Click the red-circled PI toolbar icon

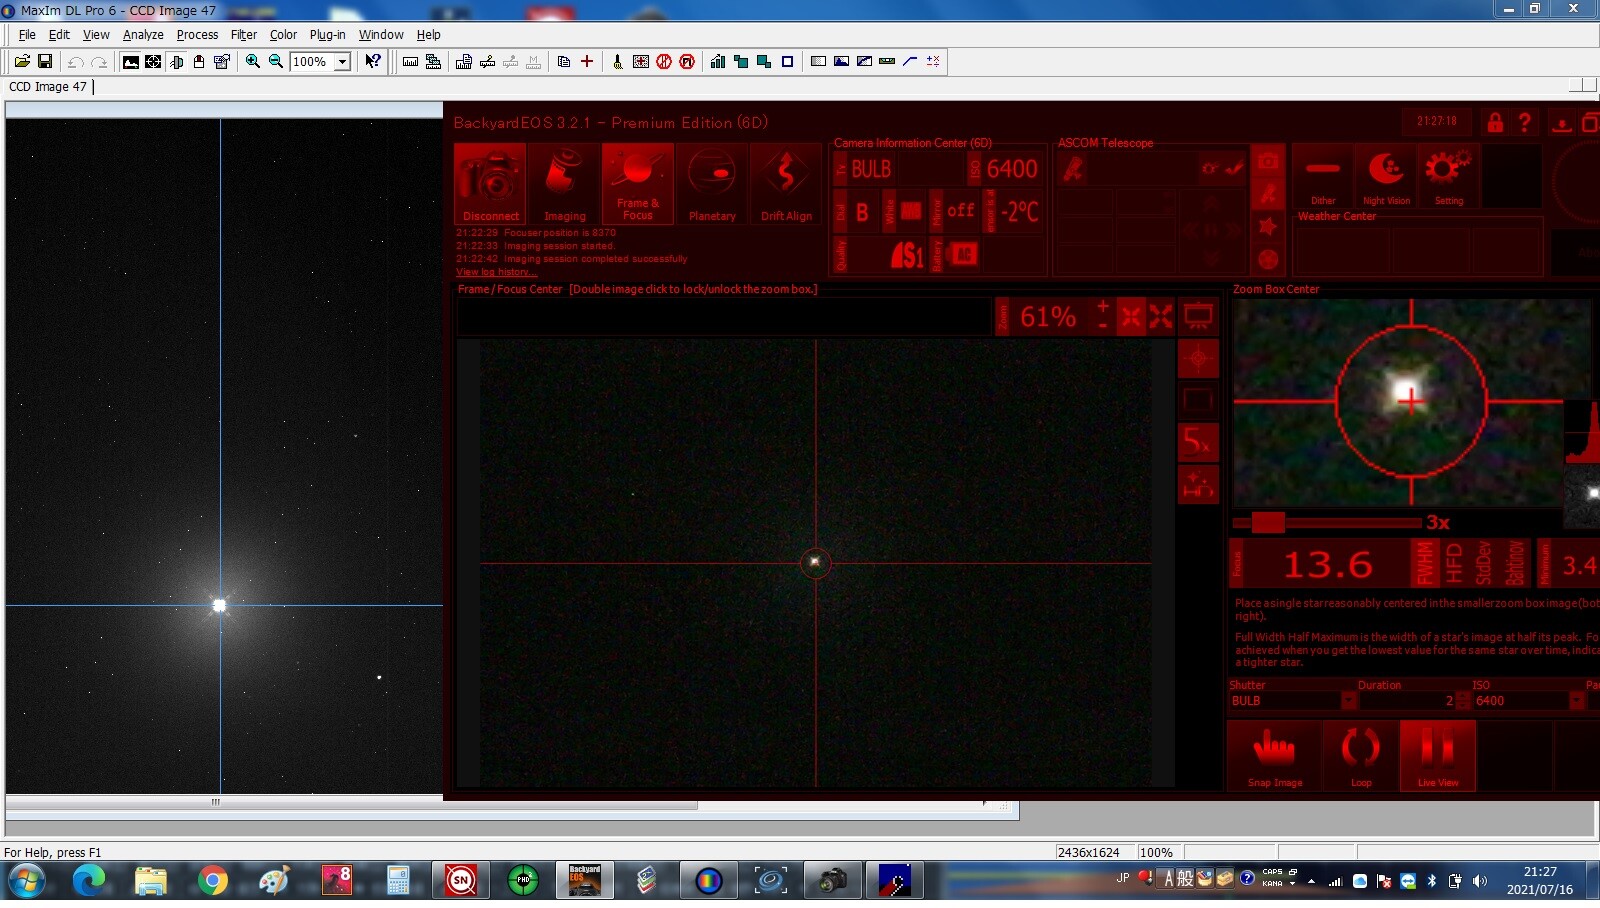pos(687,62)
